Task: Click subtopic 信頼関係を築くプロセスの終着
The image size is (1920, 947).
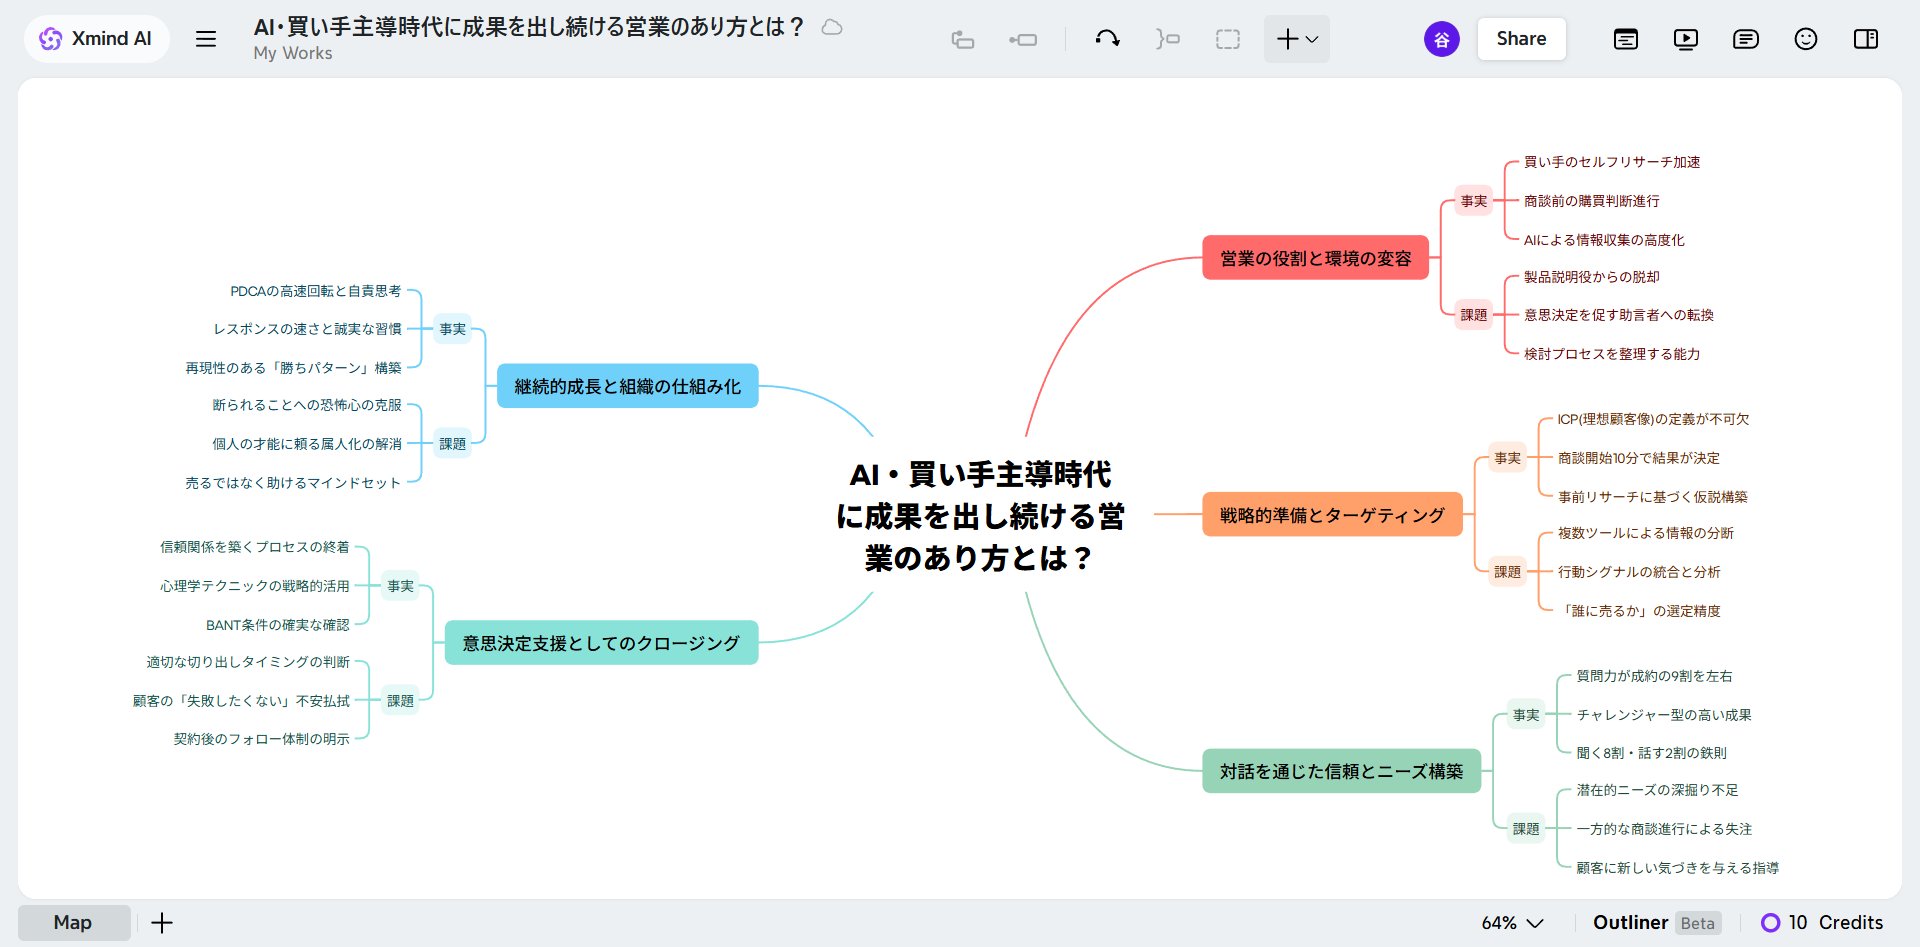Action: pyautogui.click(x=255, y=547)
